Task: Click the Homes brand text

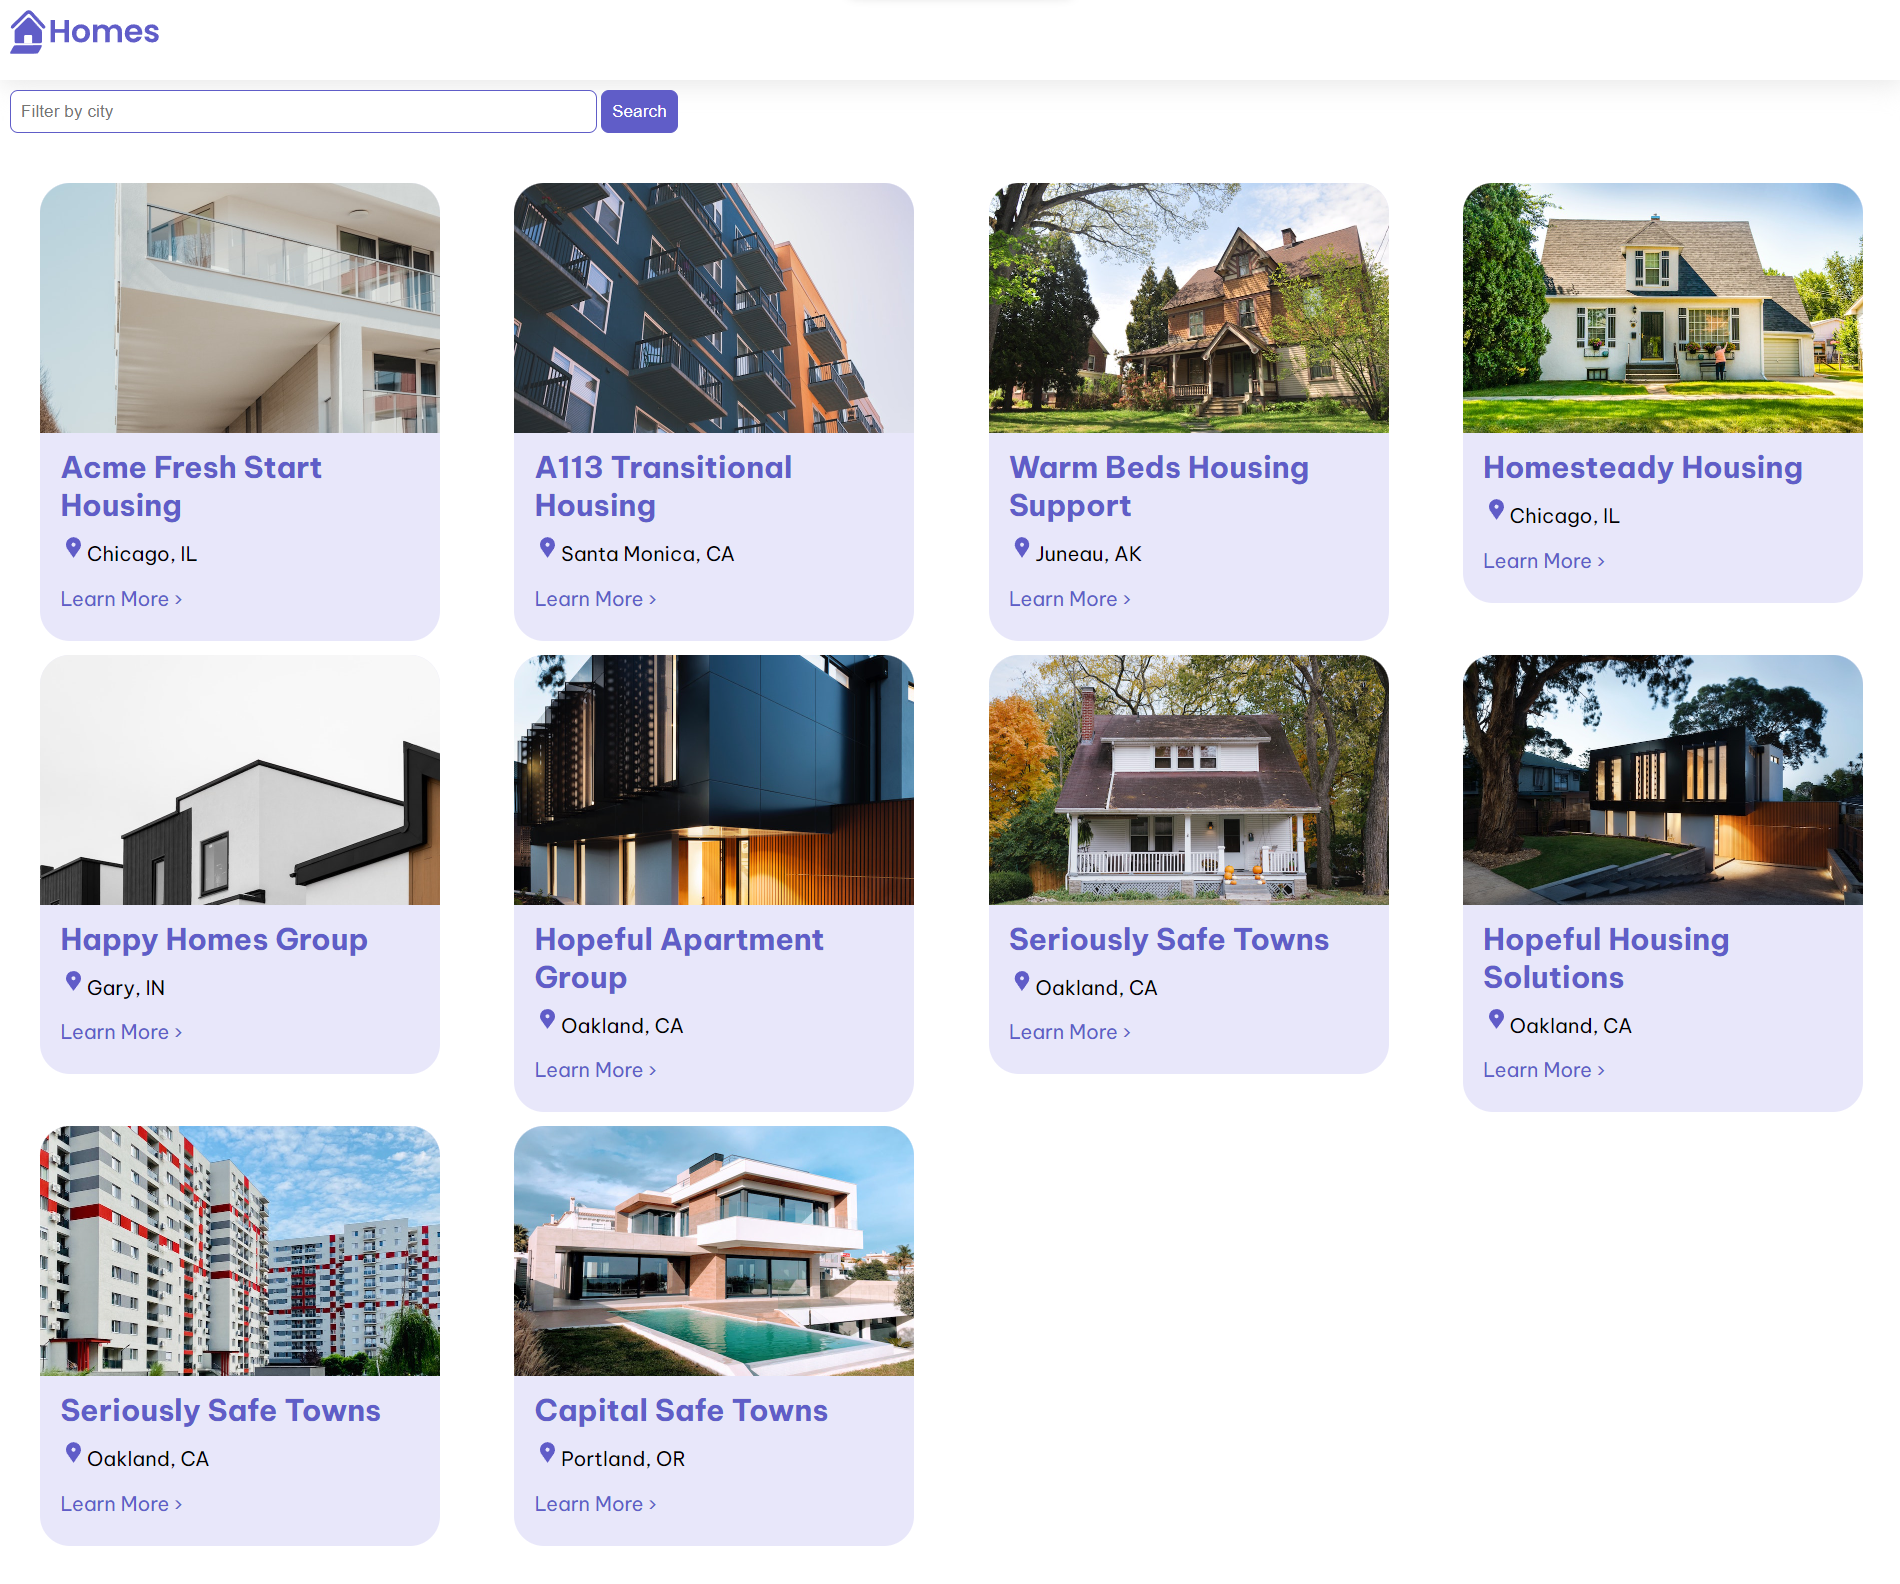Action: (x=104, y=31)
